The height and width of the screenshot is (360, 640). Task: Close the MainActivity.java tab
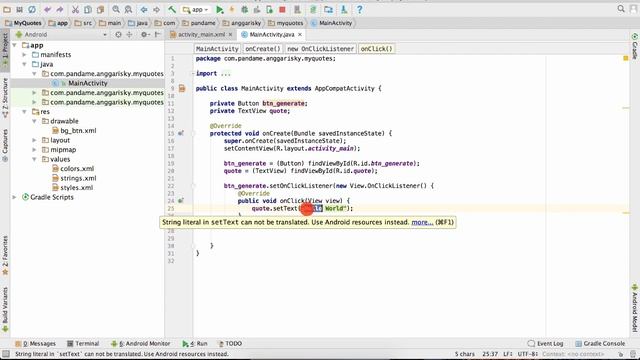(300, 35)
